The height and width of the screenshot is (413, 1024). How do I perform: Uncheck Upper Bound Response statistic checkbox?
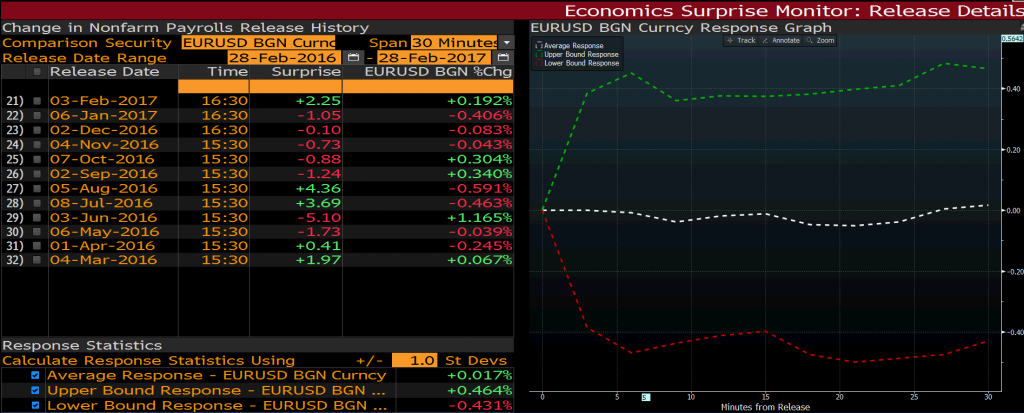[35, 390]
